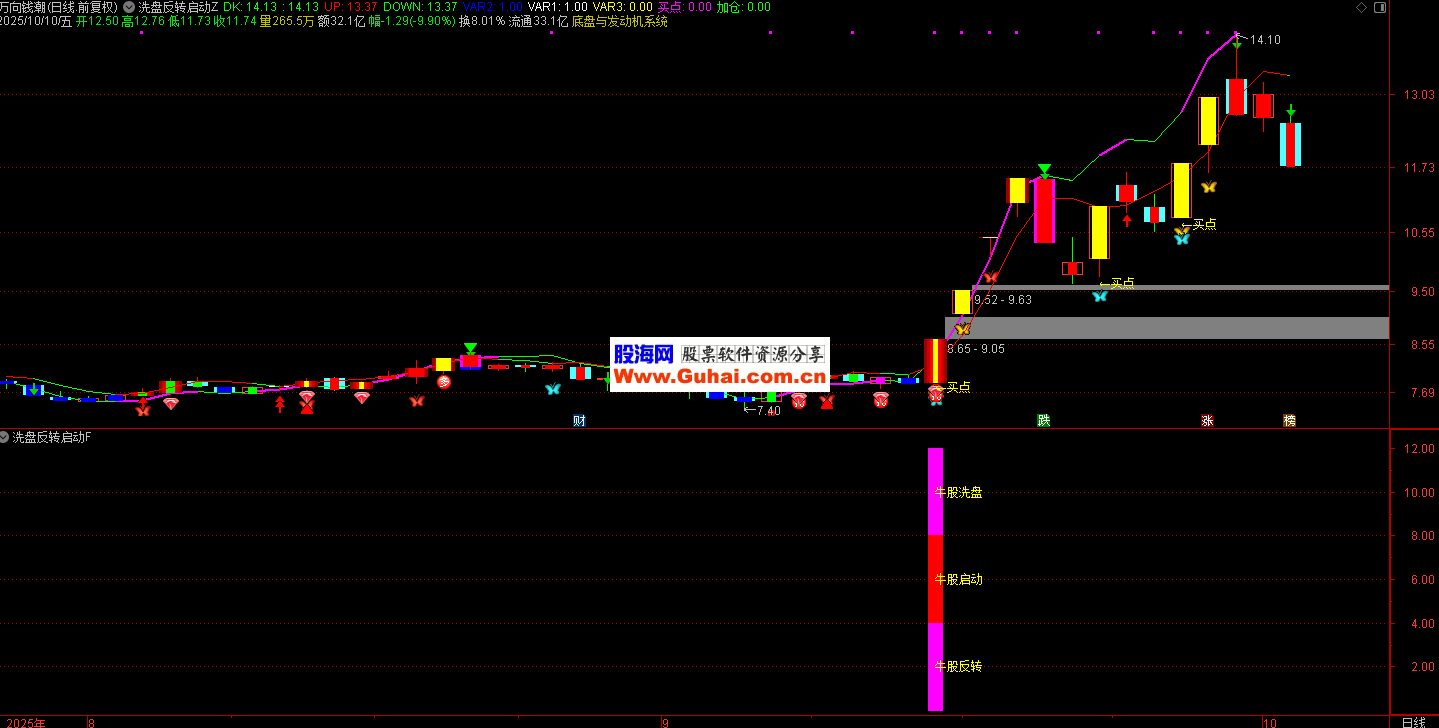Expand 洗盘反转启动Z main indicator dropdown

point(130,7)
